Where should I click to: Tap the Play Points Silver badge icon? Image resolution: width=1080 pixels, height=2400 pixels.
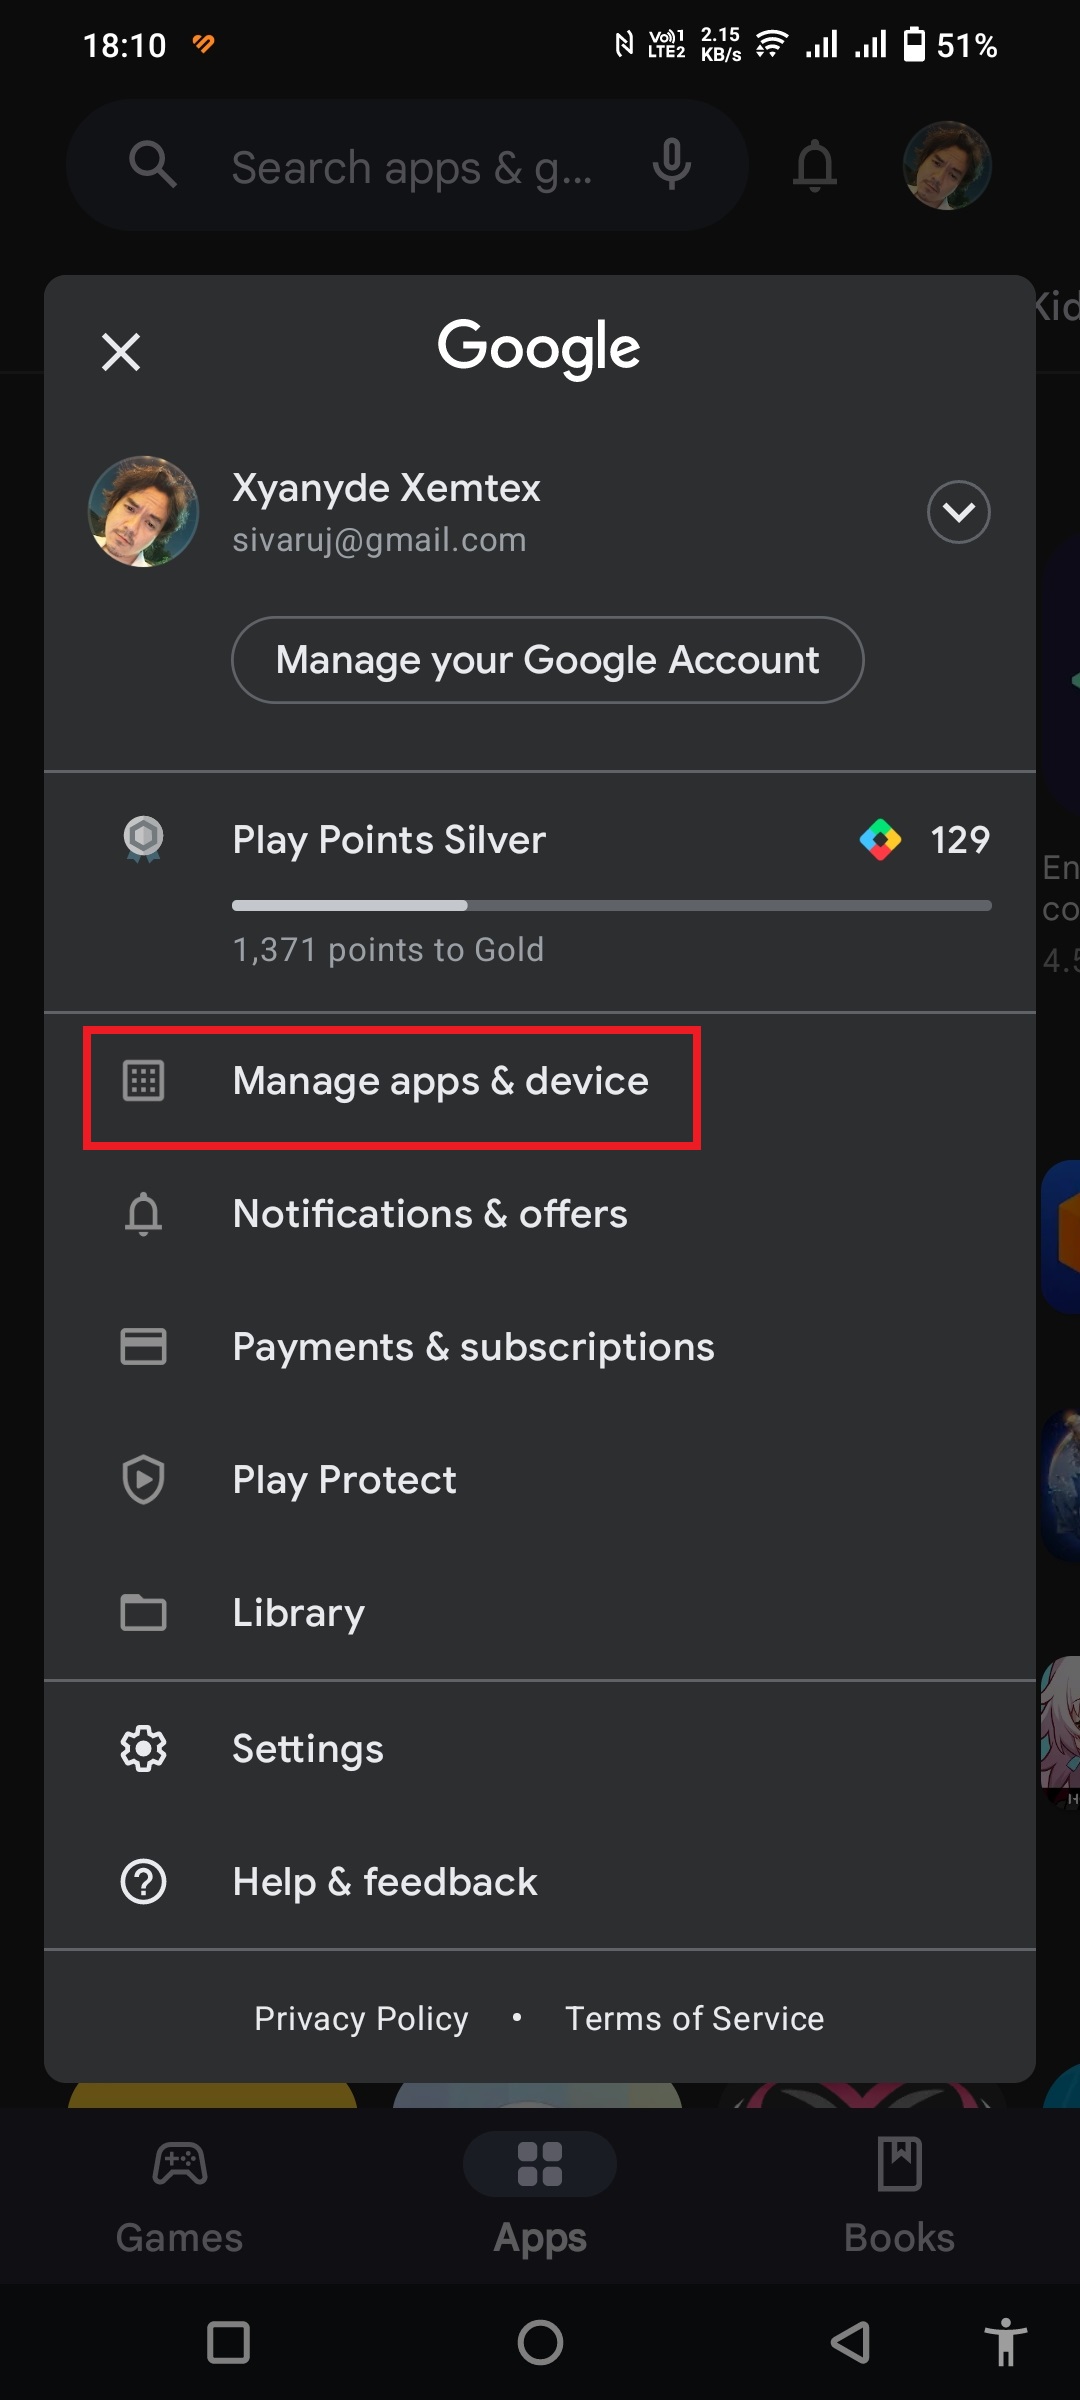click(x=143, y=839)
